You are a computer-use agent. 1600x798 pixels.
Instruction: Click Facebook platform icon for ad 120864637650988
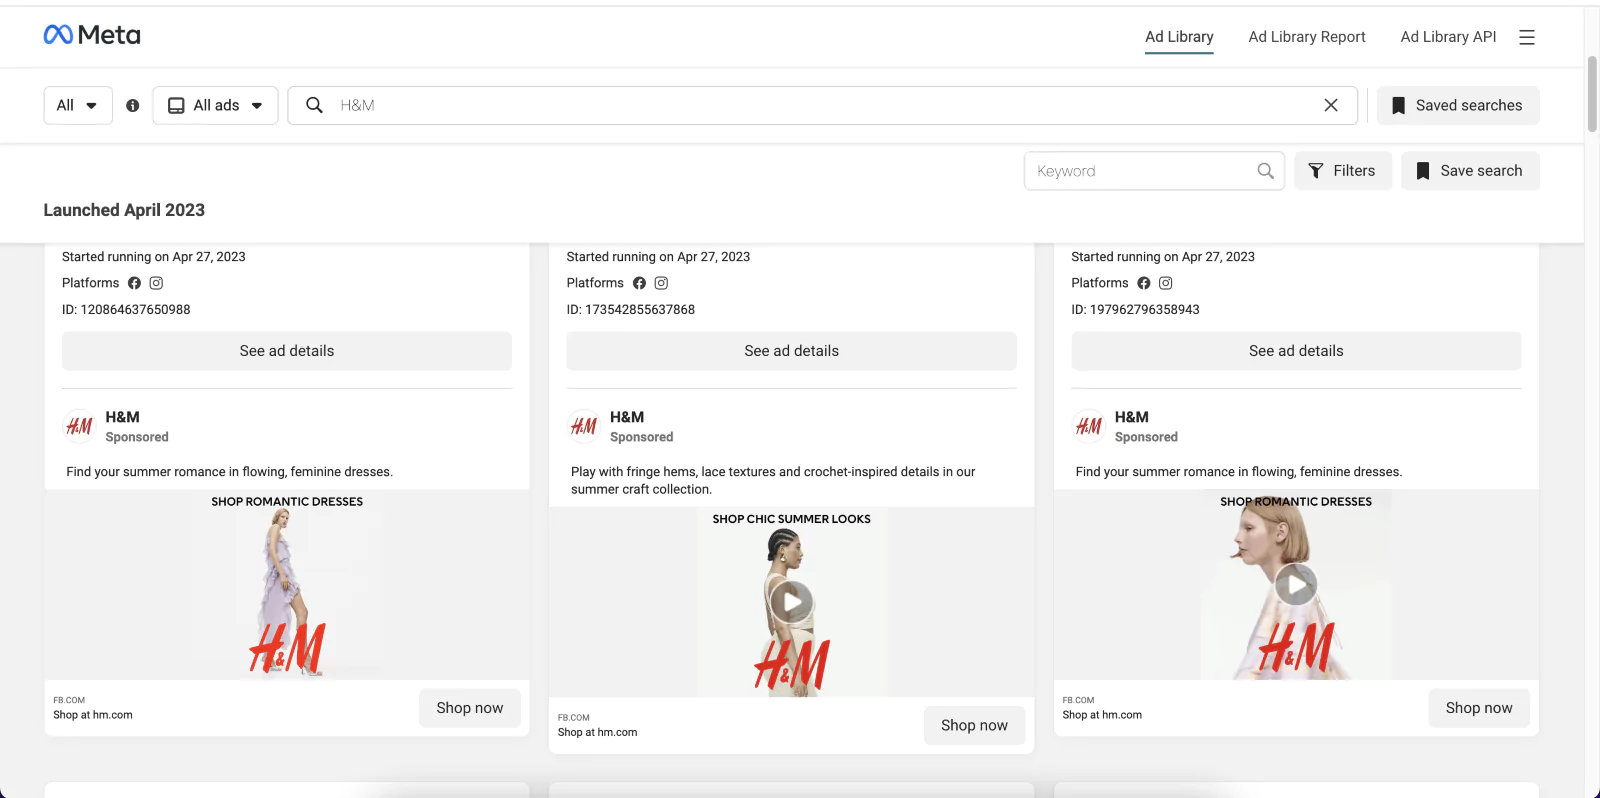[134, 283]
